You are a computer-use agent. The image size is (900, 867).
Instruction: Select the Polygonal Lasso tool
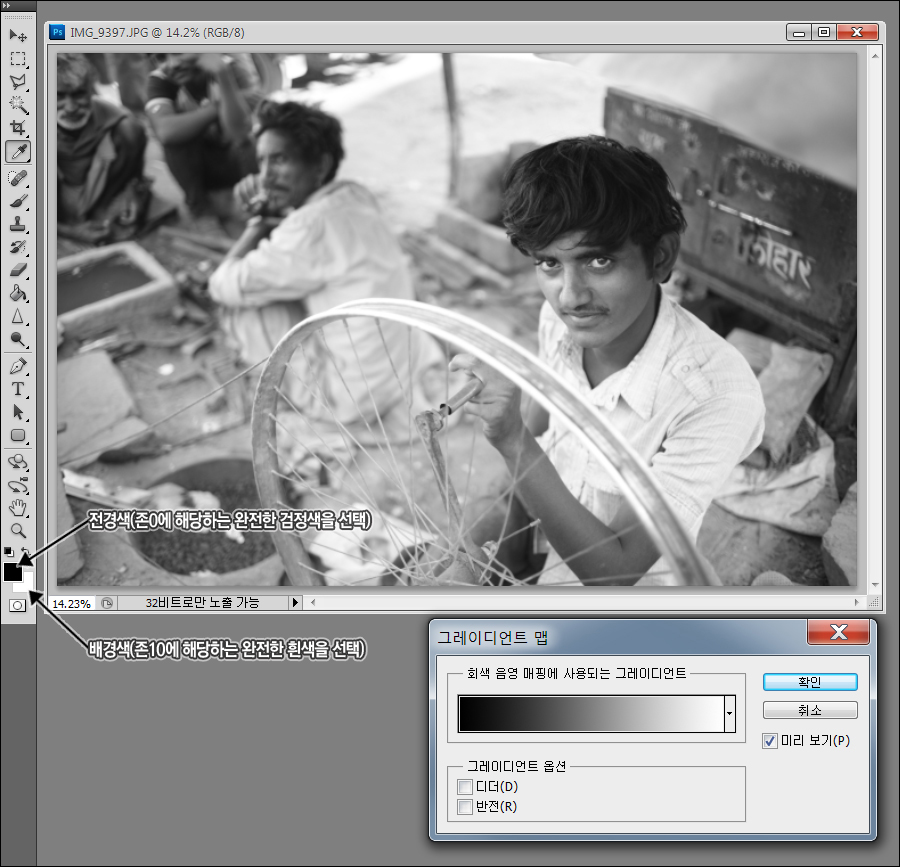point(18,81)
